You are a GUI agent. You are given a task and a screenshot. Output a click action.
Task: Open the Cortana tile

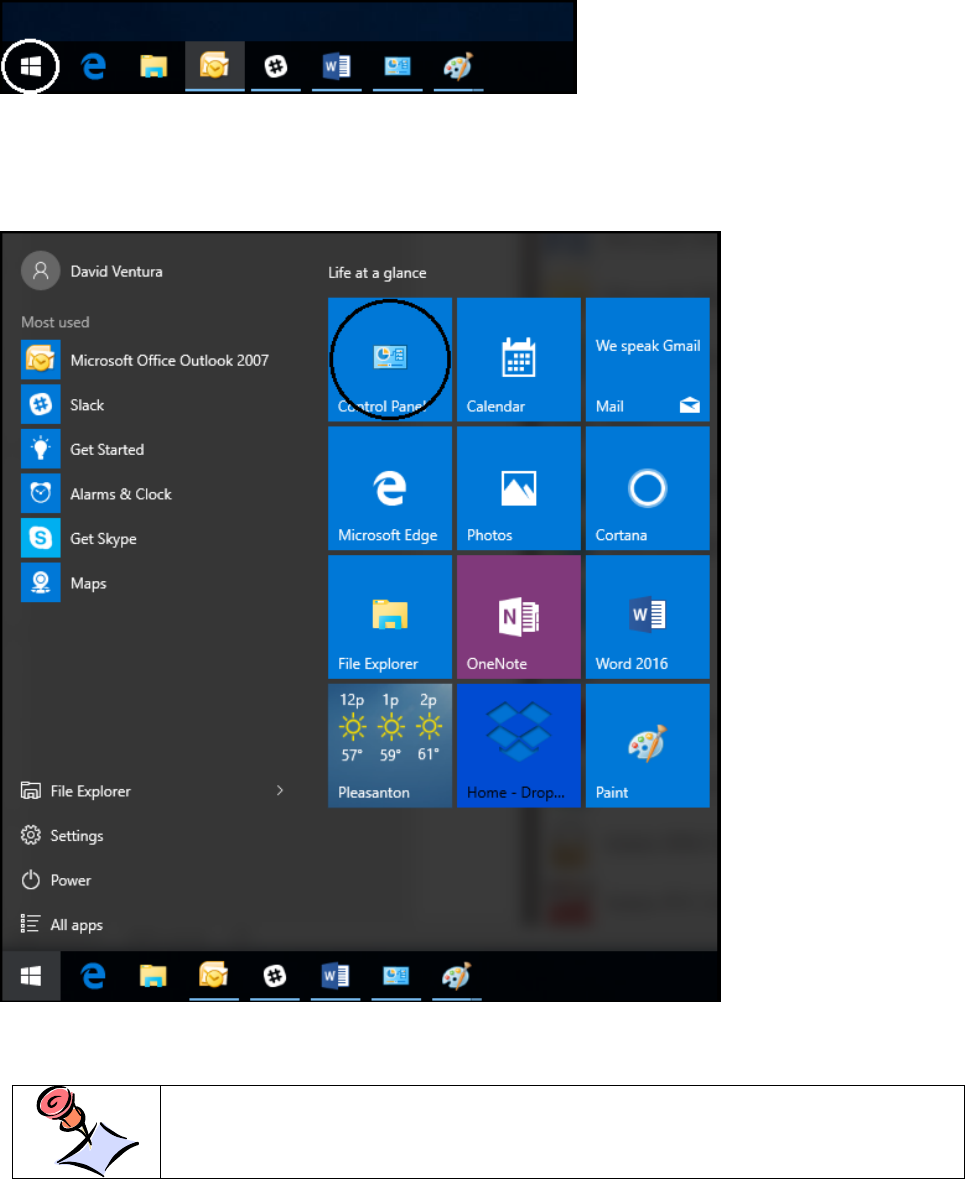point(648,488)
